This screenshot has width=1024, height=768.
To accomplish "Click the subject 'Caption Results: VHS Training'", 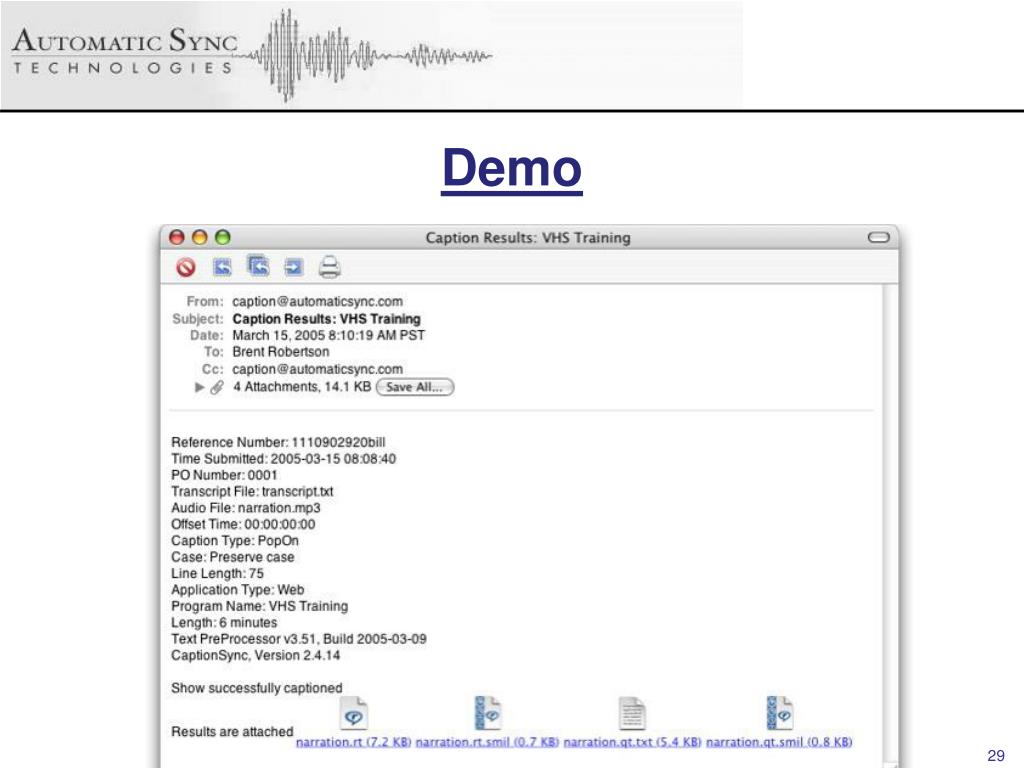I will 327,319.
